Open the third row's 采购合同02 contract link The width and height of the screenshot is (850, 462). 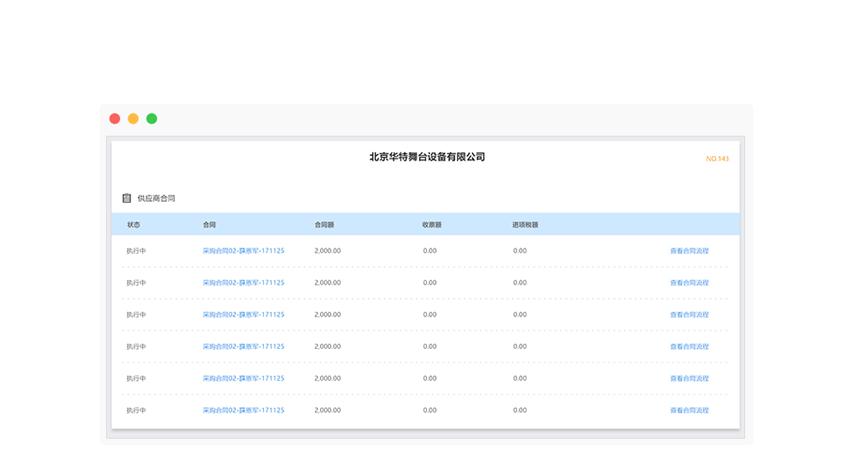(x=243, y=315)
